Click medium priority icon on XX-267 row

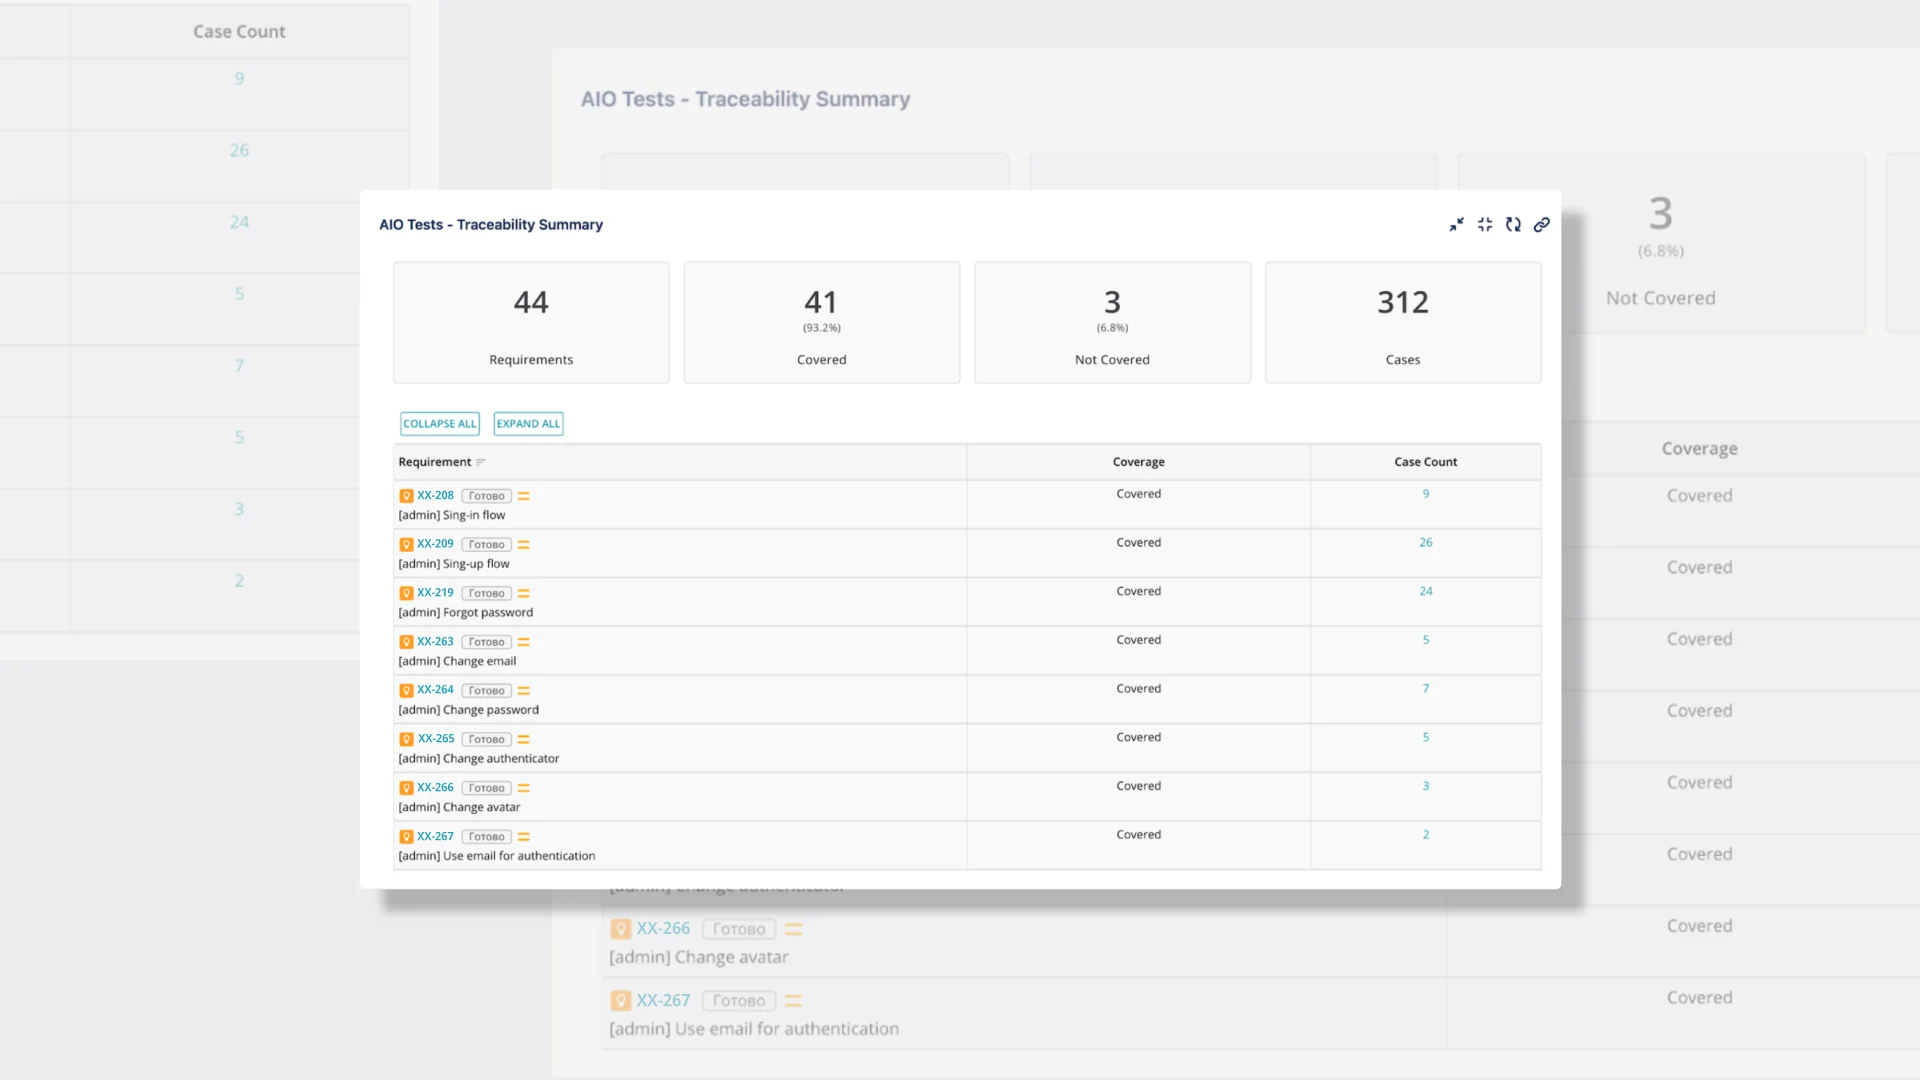click(523, 837)
